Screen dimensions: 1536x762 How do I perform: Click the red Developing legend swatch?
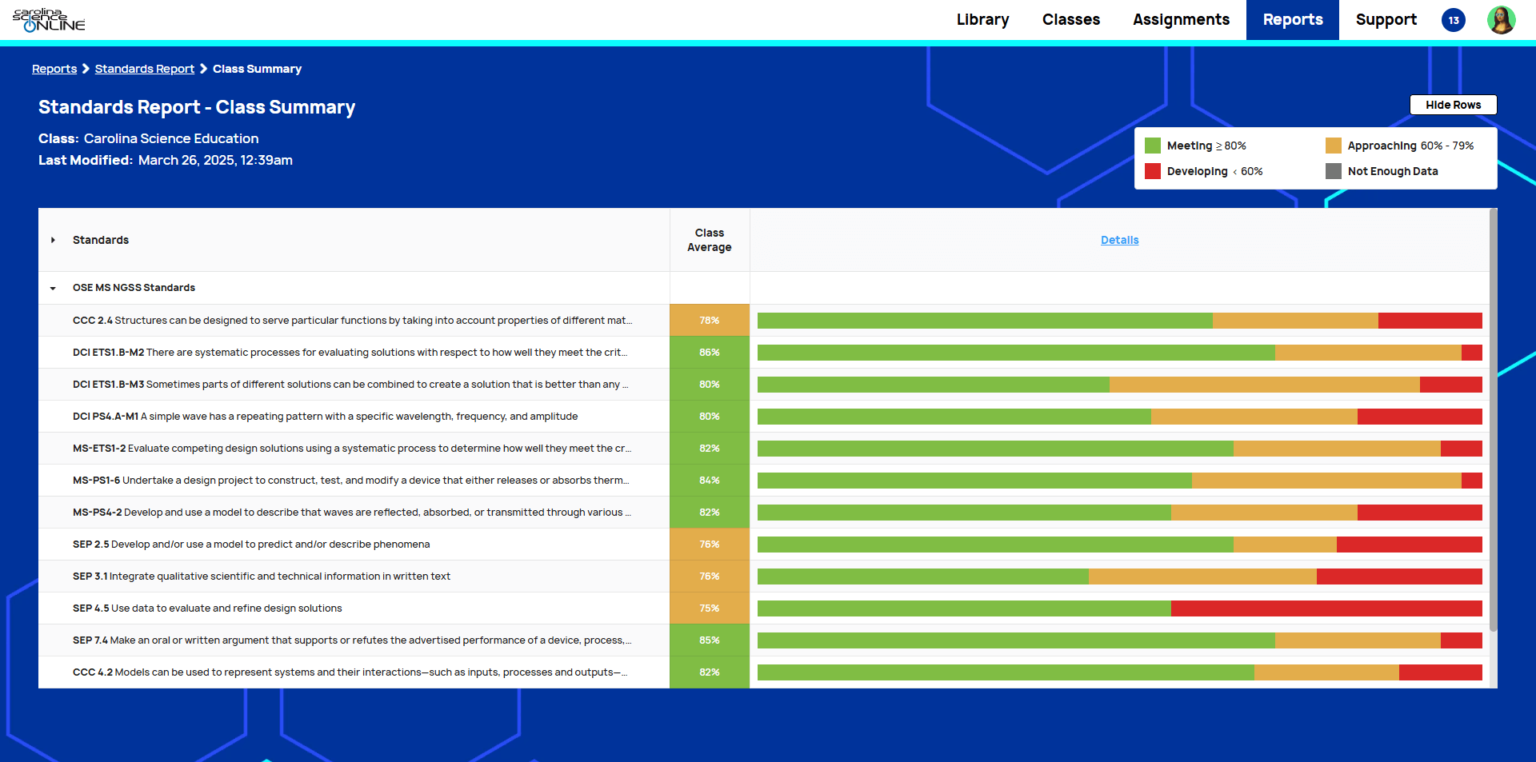coord(1152,172)
